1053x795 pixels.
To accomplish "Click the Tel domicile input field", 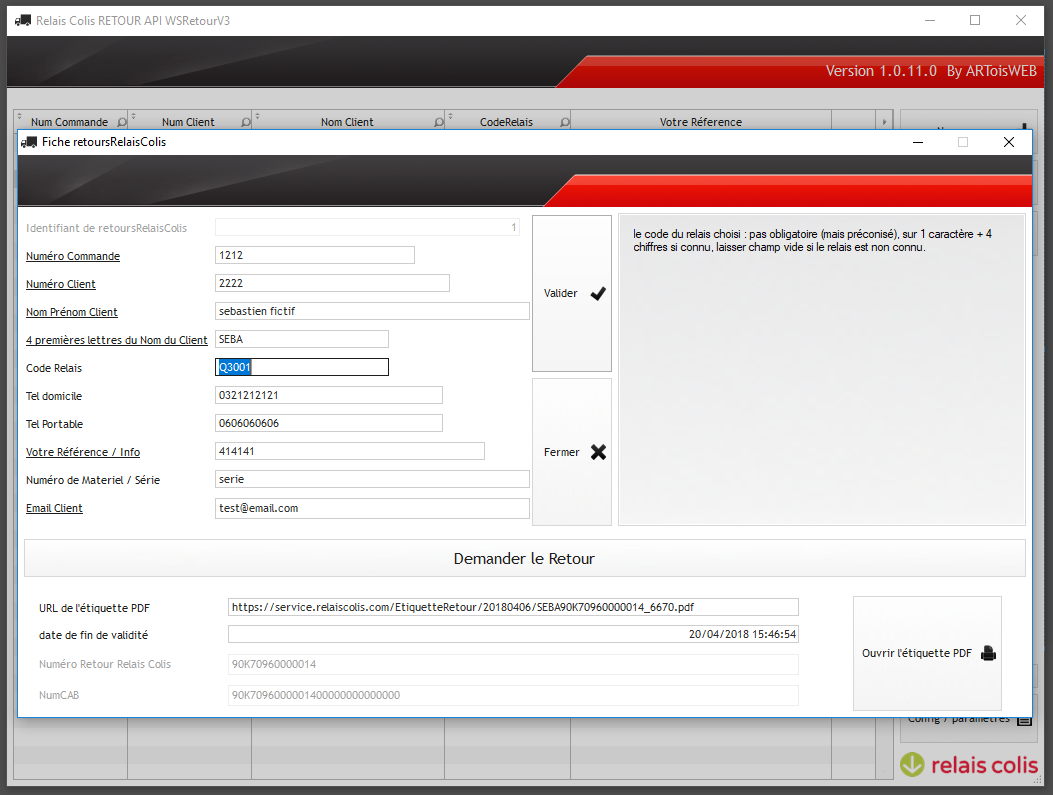I will coord(328,395).
